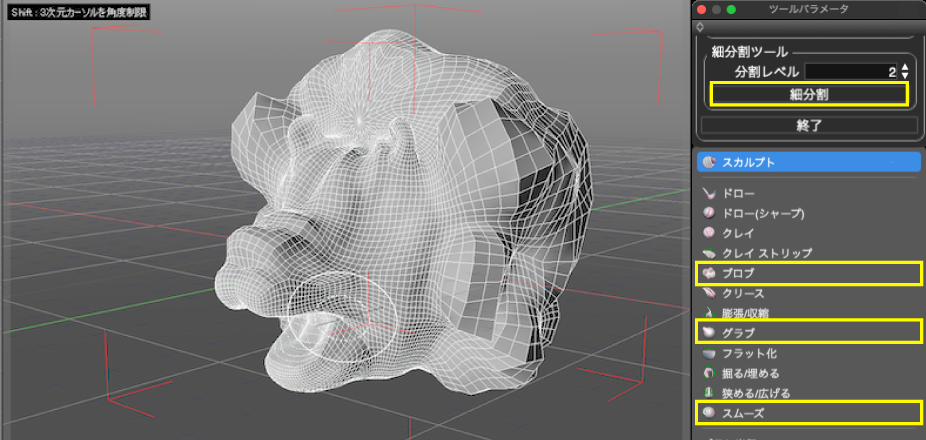Open the スカルプト mode dropdown

point(808,161)
